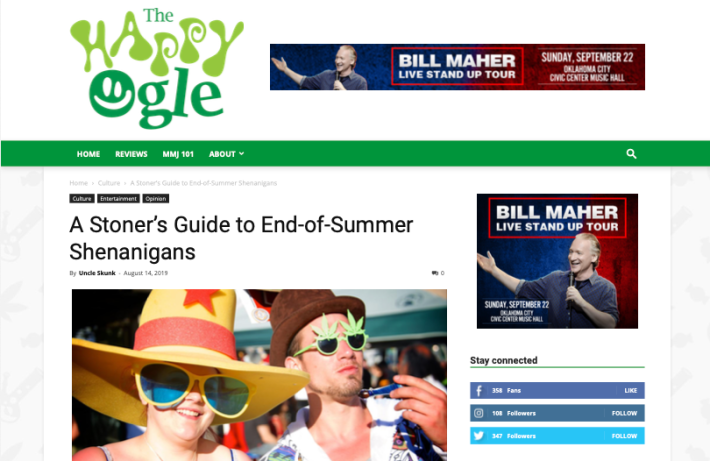The image size is (710, 461).
Task: Expand the About menu chevron
Action: [241, 154]
